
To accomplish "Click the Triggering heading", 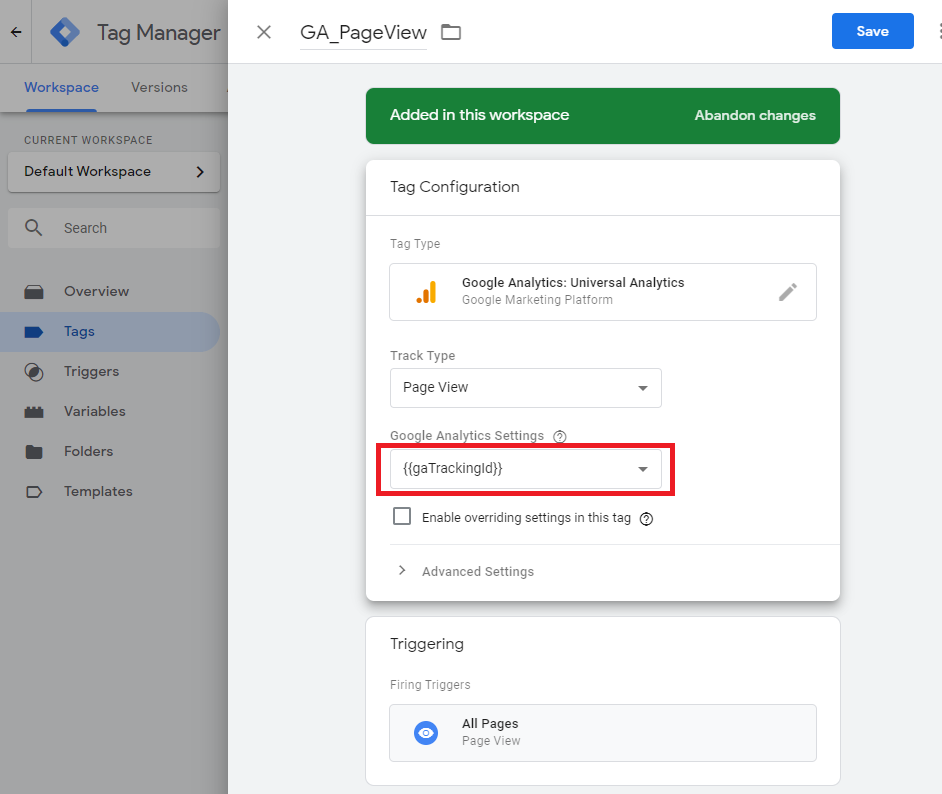I will click(427, 644).
